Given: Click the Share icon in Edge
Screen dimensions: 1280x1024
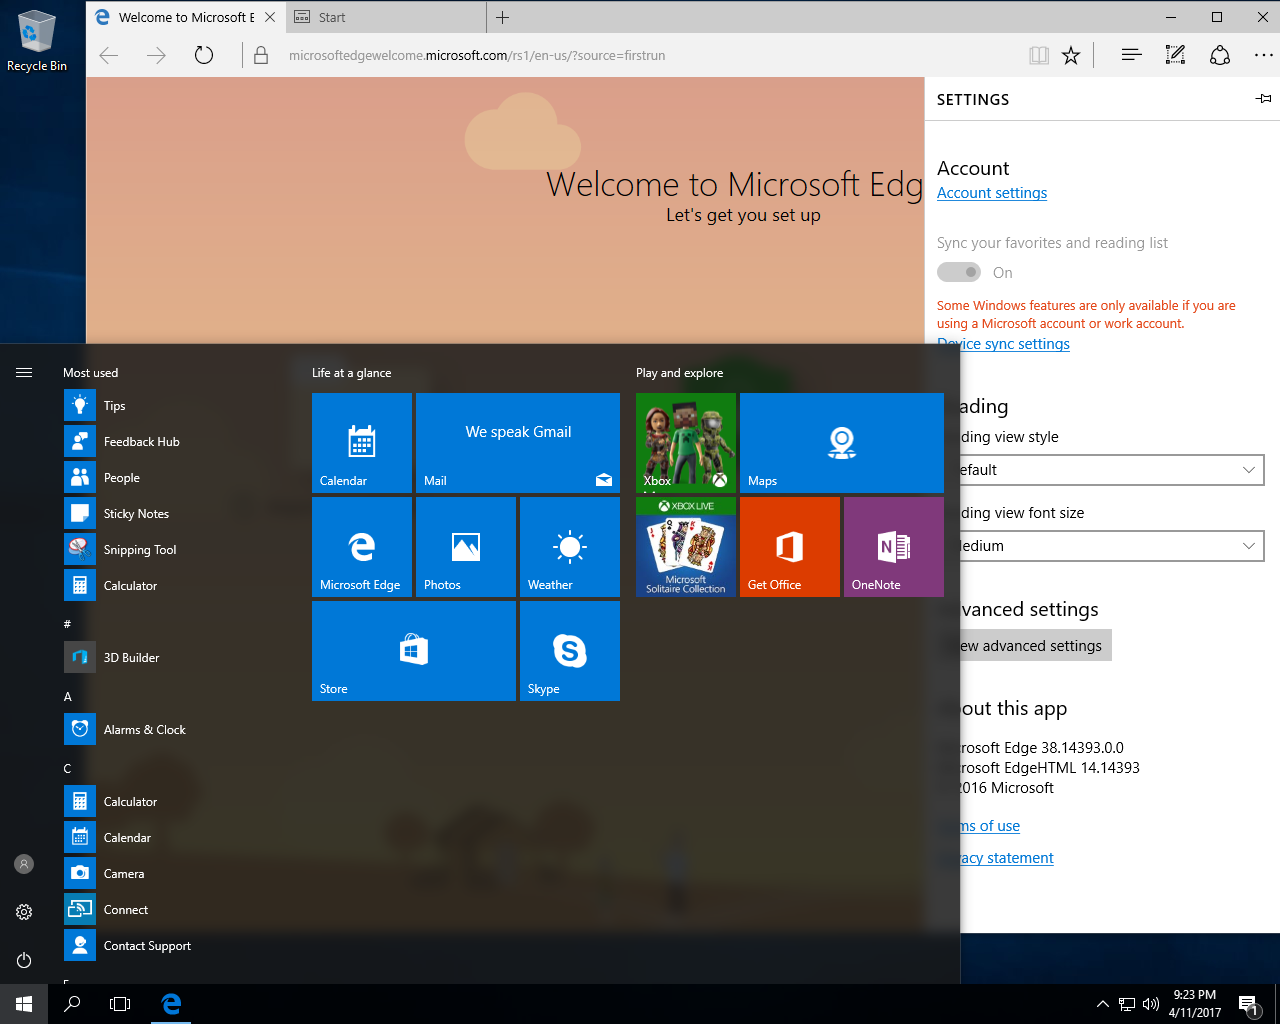Looking at the screenshot, I should coord(1220,56).
